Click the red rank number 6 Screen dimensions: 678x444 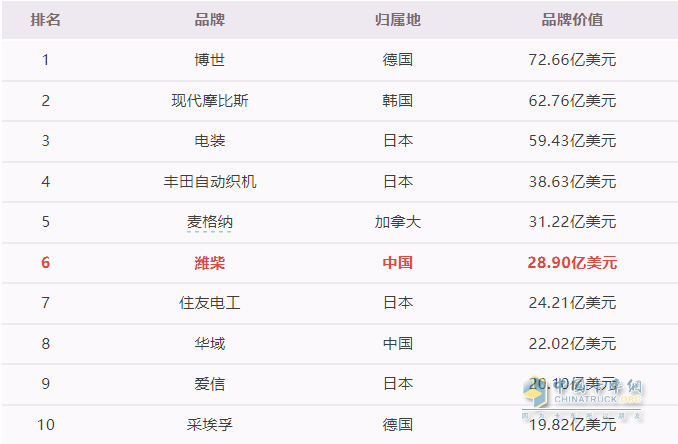point(45,262)
